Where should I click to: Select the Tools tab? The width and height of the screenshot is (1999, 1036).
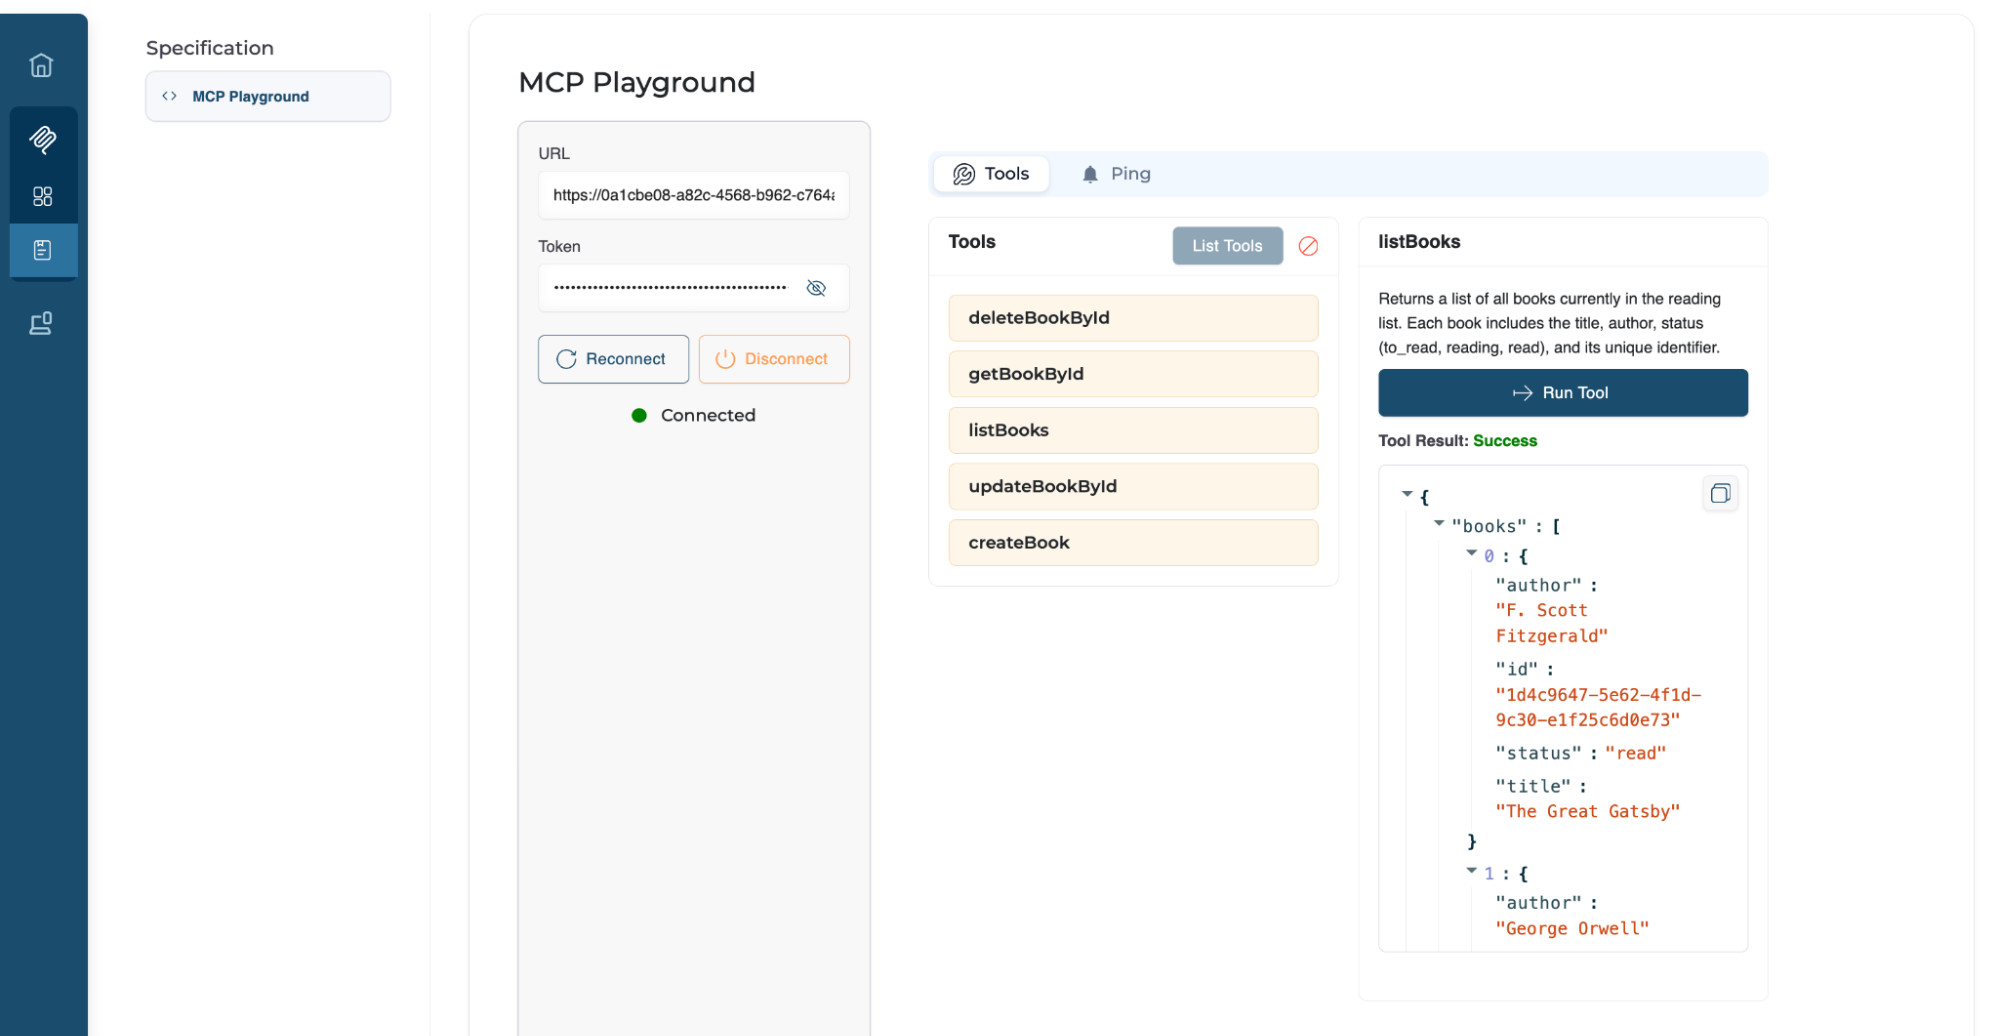pyautogui.click(x=990, y=174)
